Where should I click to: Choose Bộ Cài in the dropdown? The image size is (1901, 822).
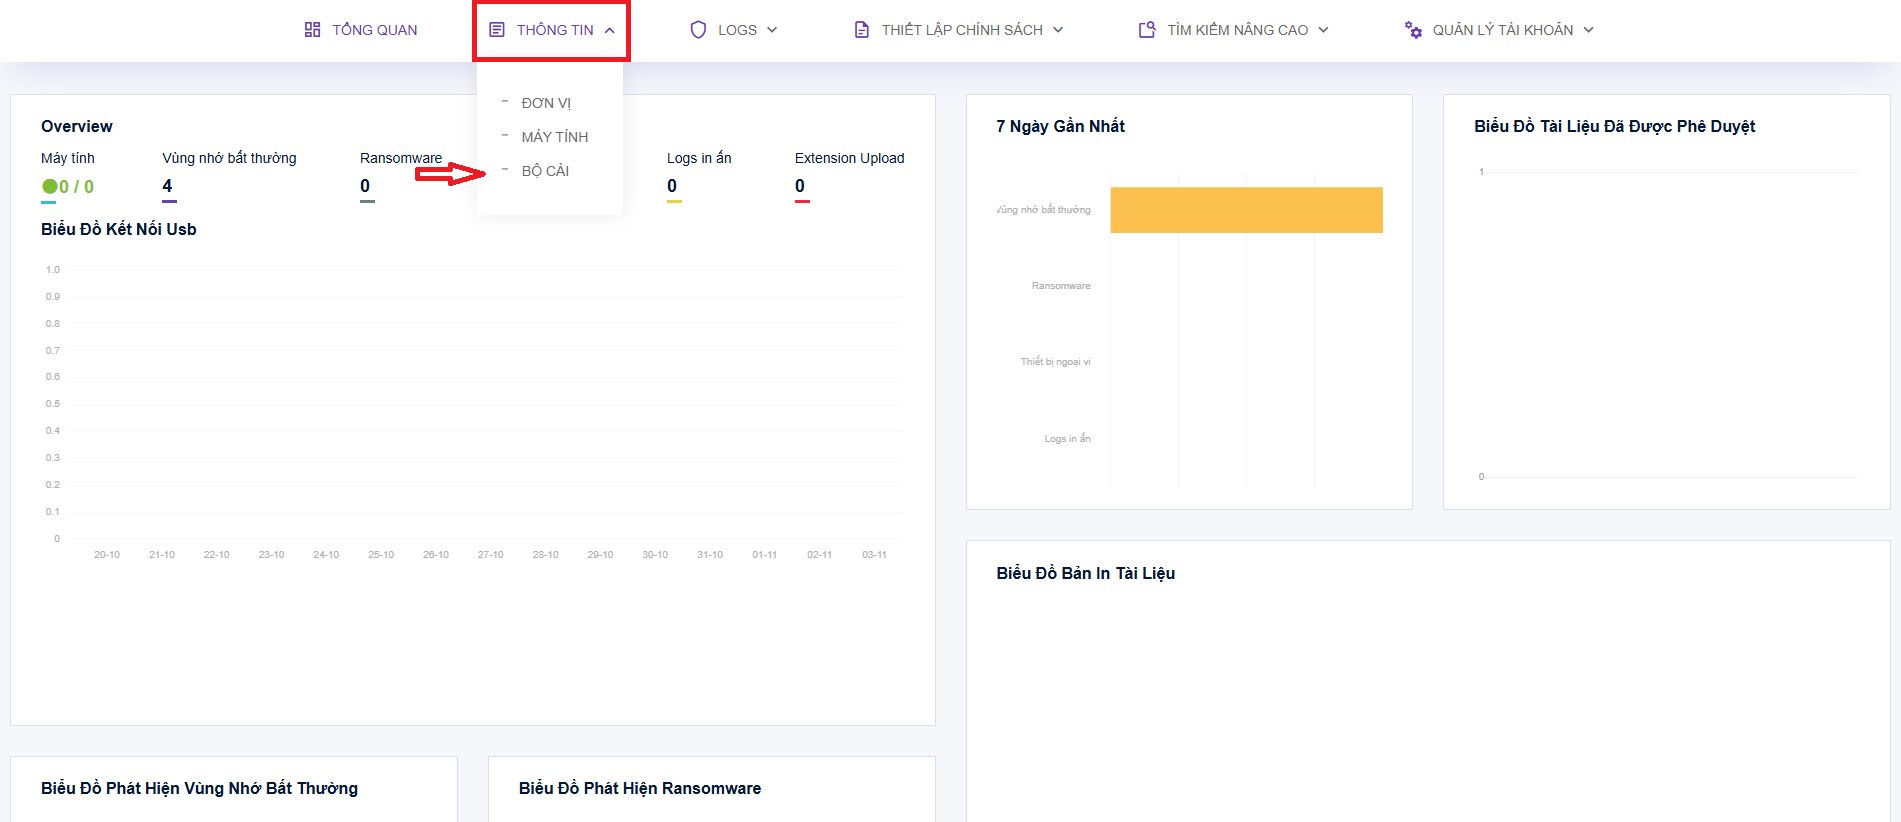tap(545, 171)
